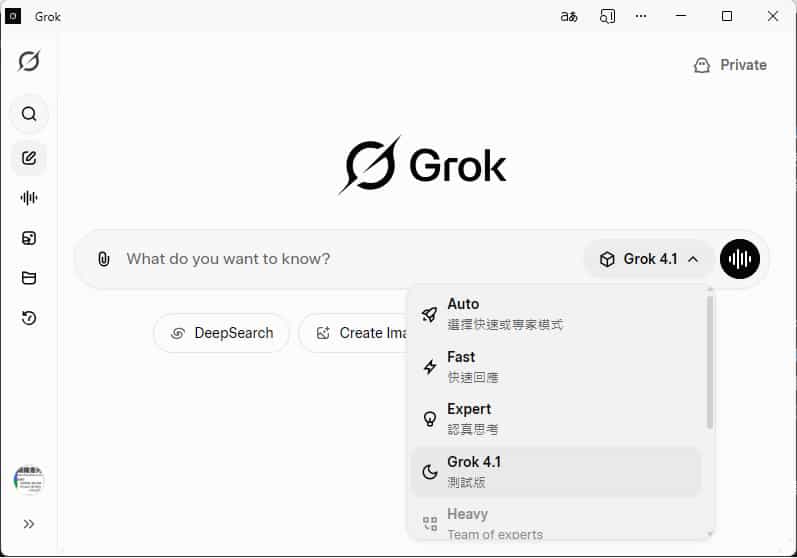The image size is (797, 558).
Task: Expand the sidebar with the double chevron
Action: (x=29, y=524)
